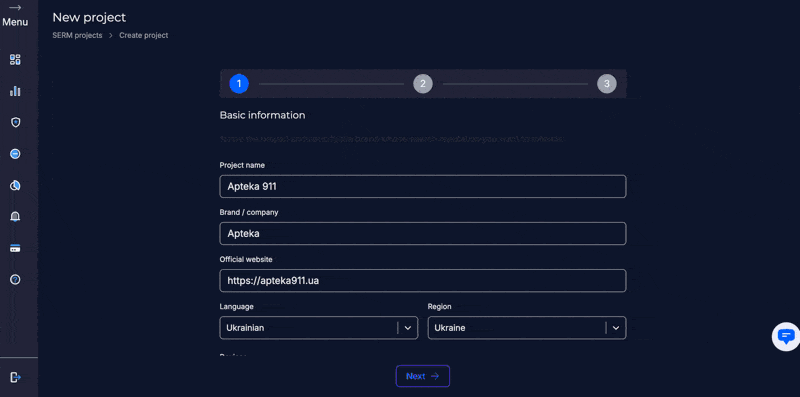Click the Region dropdown chevron arrow
Screen dimensions: 800x397
(616, 328)
